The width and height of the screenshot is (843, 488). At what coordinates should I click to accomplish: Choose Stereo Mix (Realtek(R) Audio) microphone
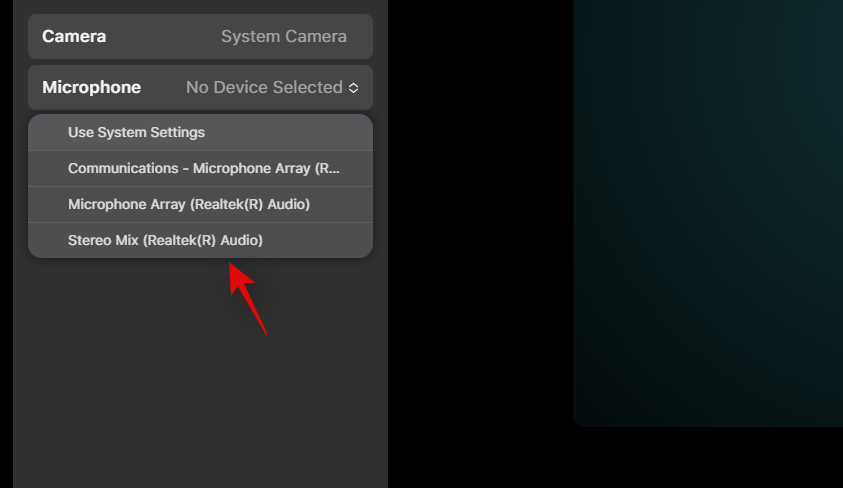click(x=165, y=240)
